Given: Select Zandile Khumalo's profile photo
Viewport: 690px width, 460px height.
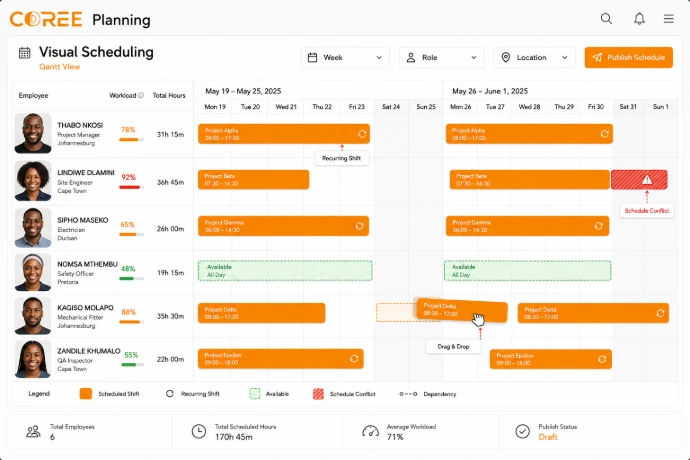Looking at the screenshot, I should [33, 359].
